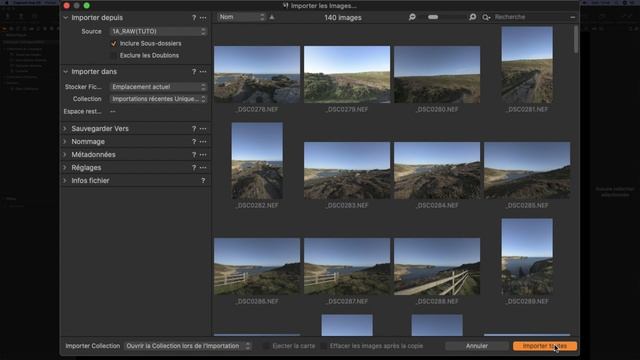Screen dimensions: 640x360
Task: Select thumbnail _DSC0278.NEF
Action: (x=257, y=74)
